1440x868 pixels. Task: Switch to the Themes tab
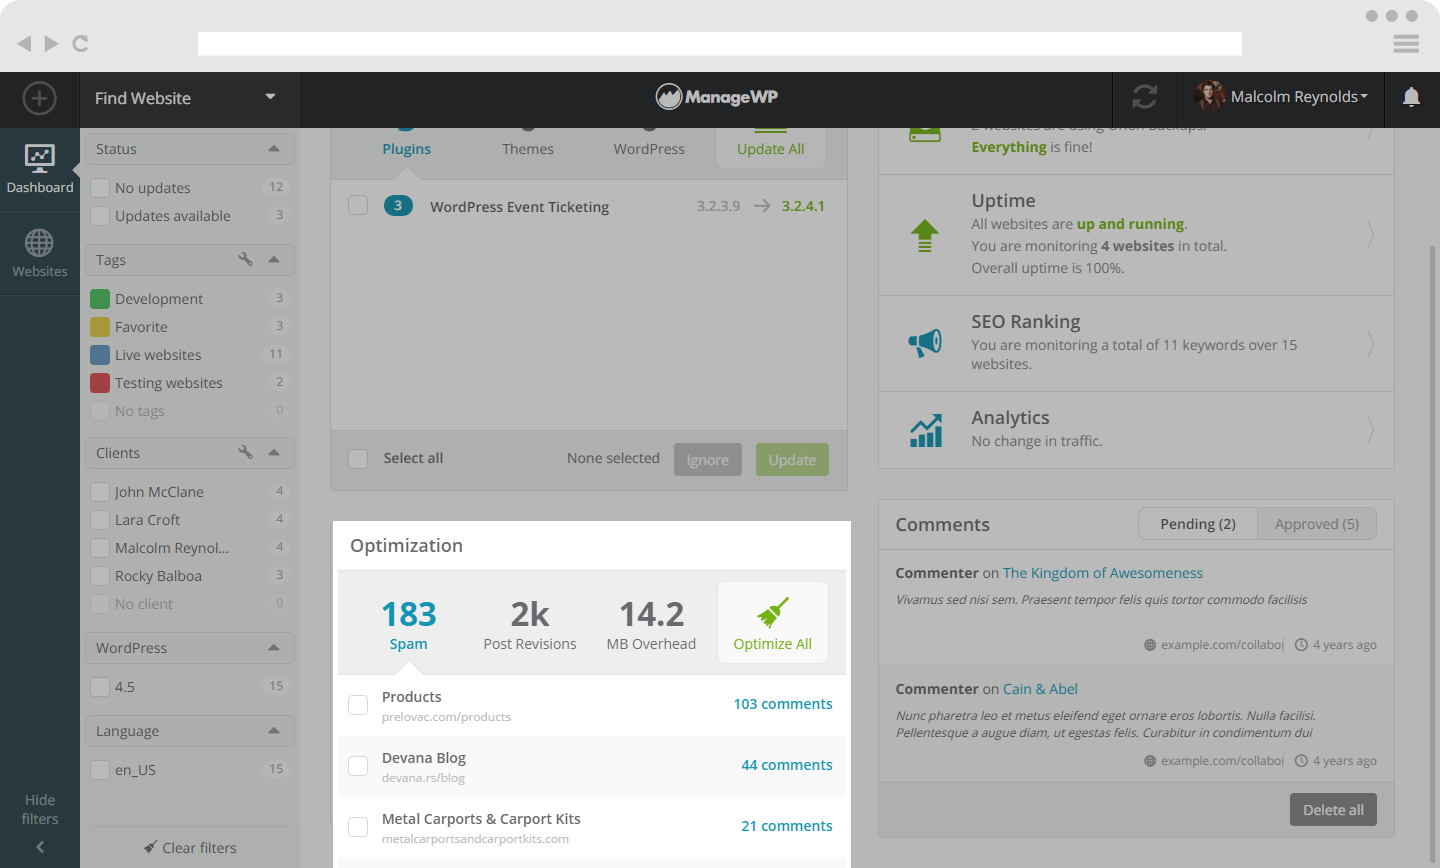[527, 149]
